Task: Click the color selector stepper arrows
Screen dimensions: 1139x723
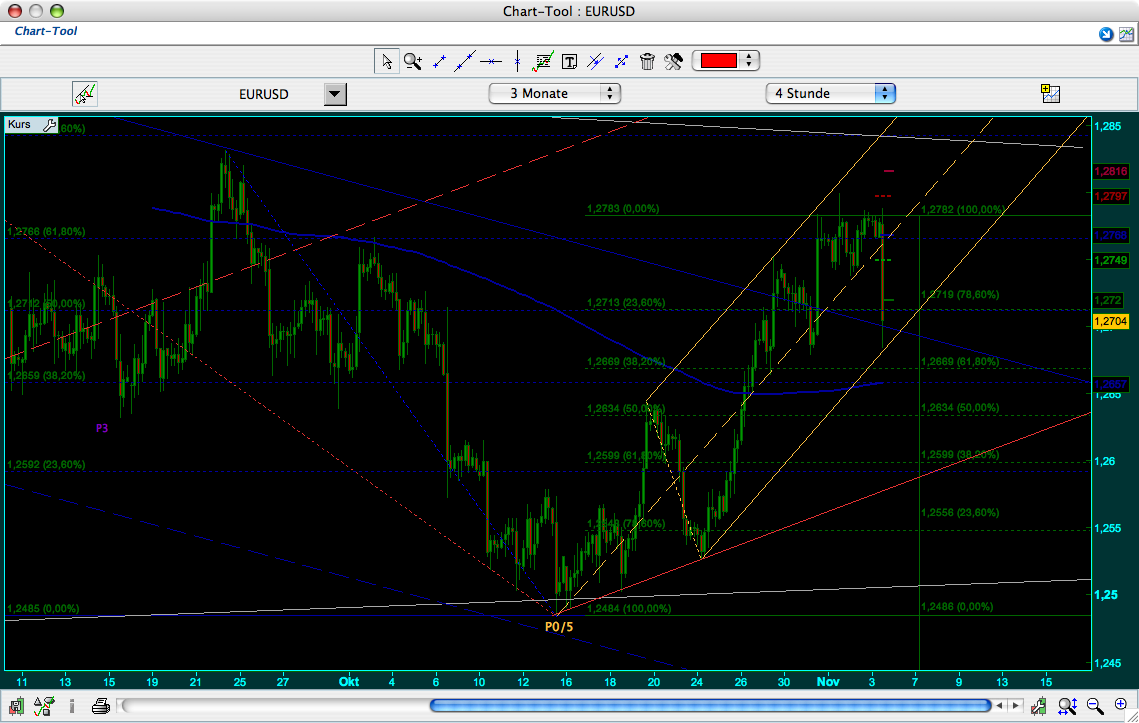Action: [749, 60]
